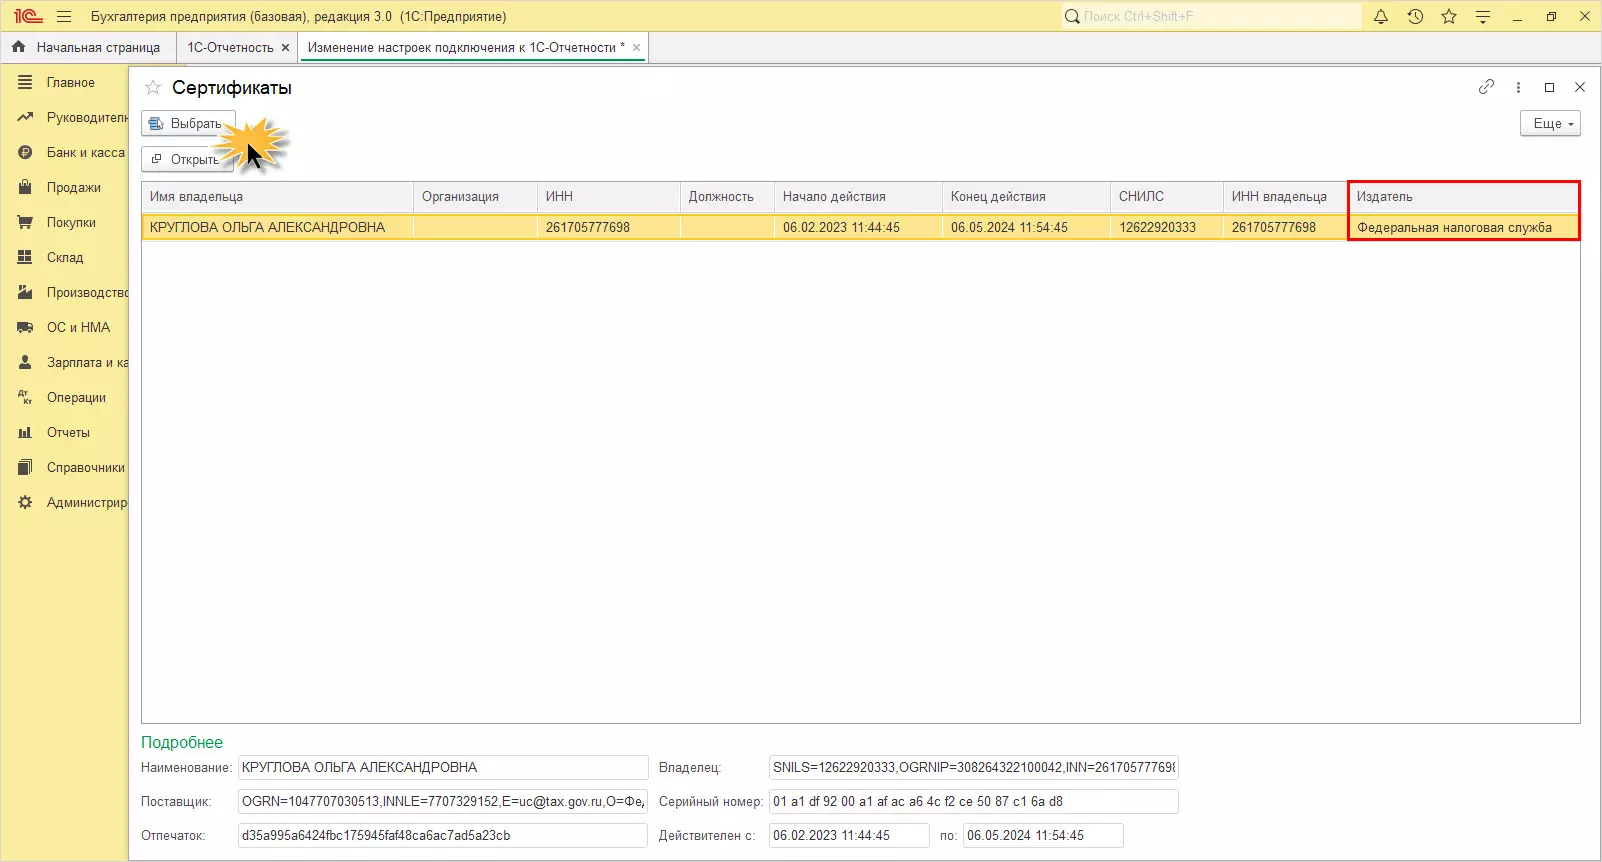
Task: Open the three-dot form options menu
Action: [x=1518, y=87]
